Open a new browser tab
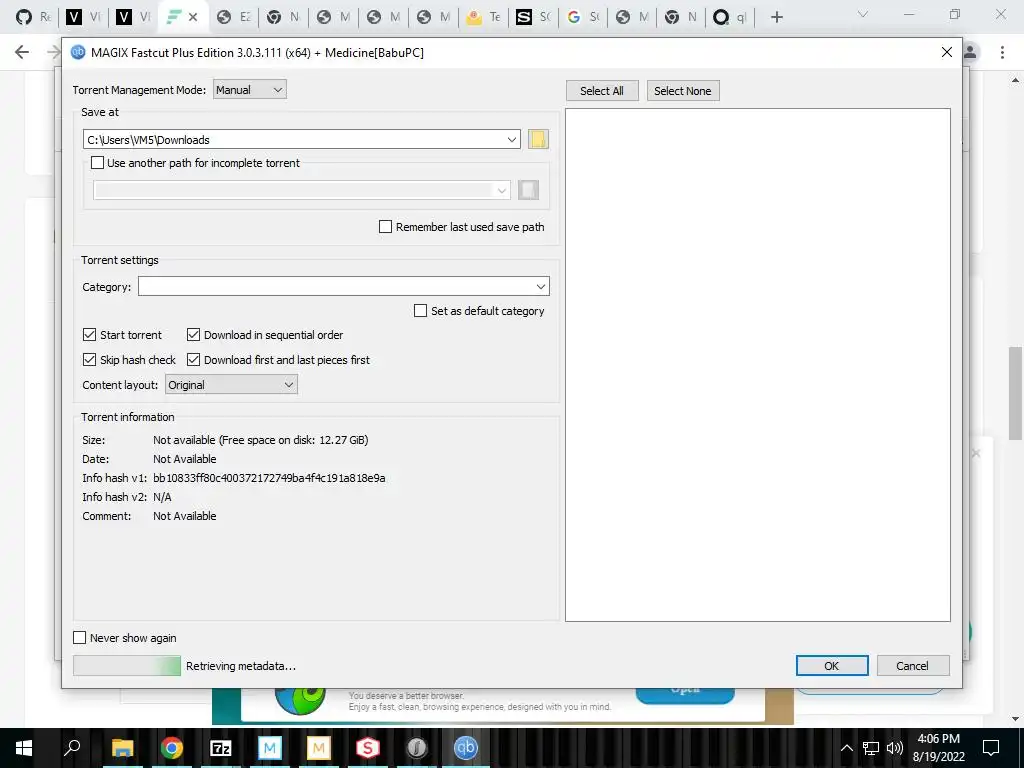 [x=776, y=17]
